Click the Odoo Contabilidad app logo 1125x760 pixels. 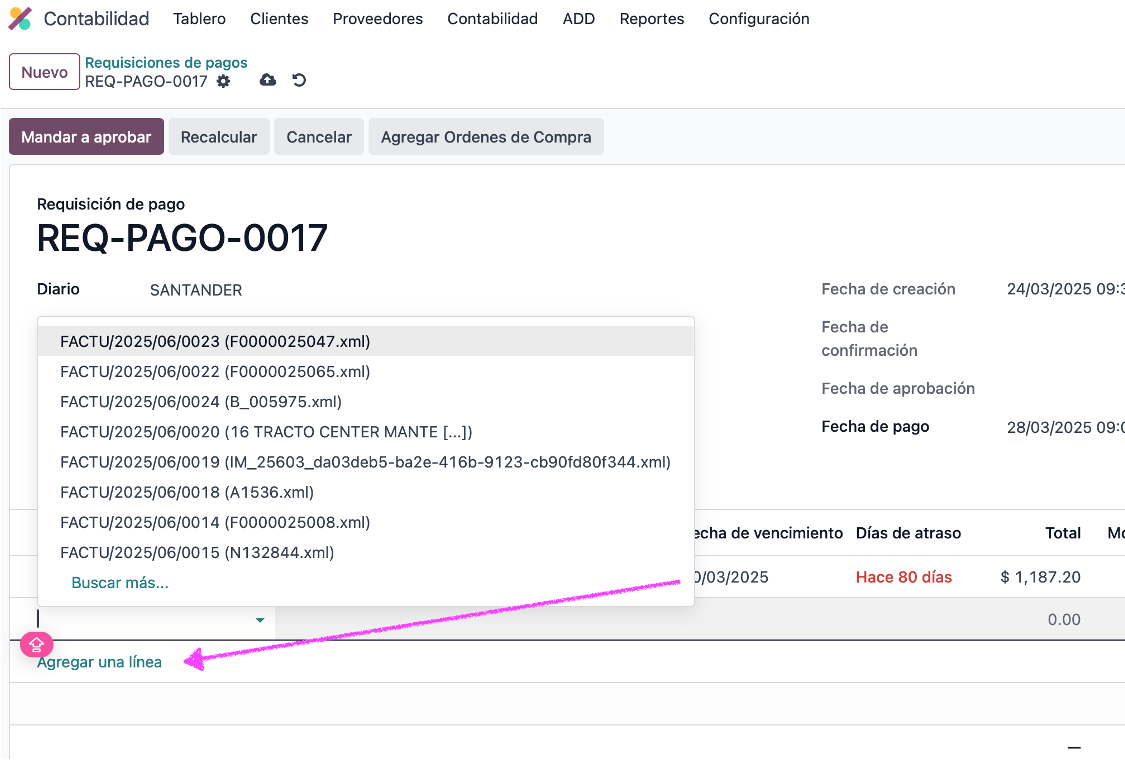click(19, 19)
